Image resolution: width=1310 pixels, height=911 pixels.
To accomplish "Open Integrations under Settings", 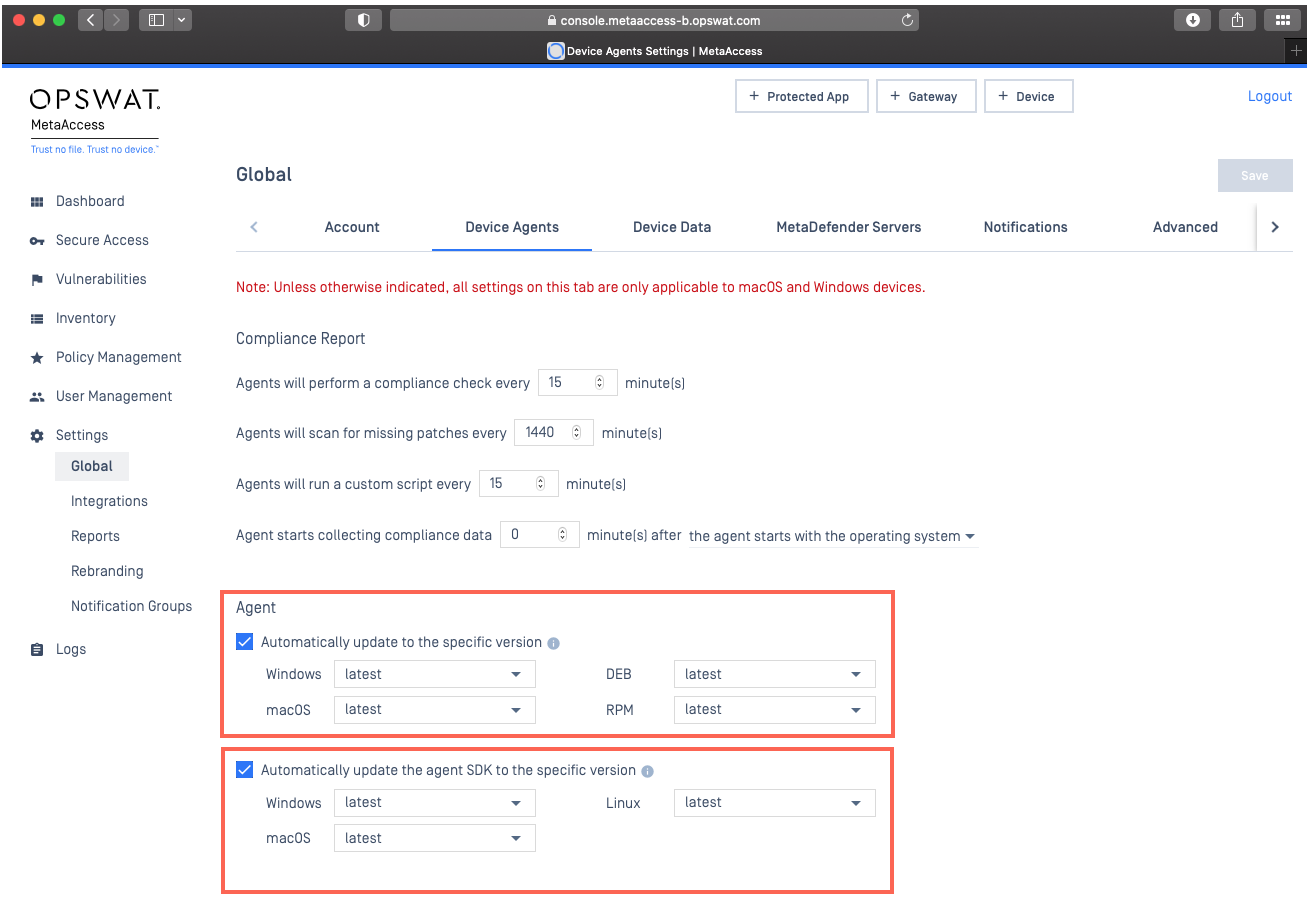I will click(109, 501).
